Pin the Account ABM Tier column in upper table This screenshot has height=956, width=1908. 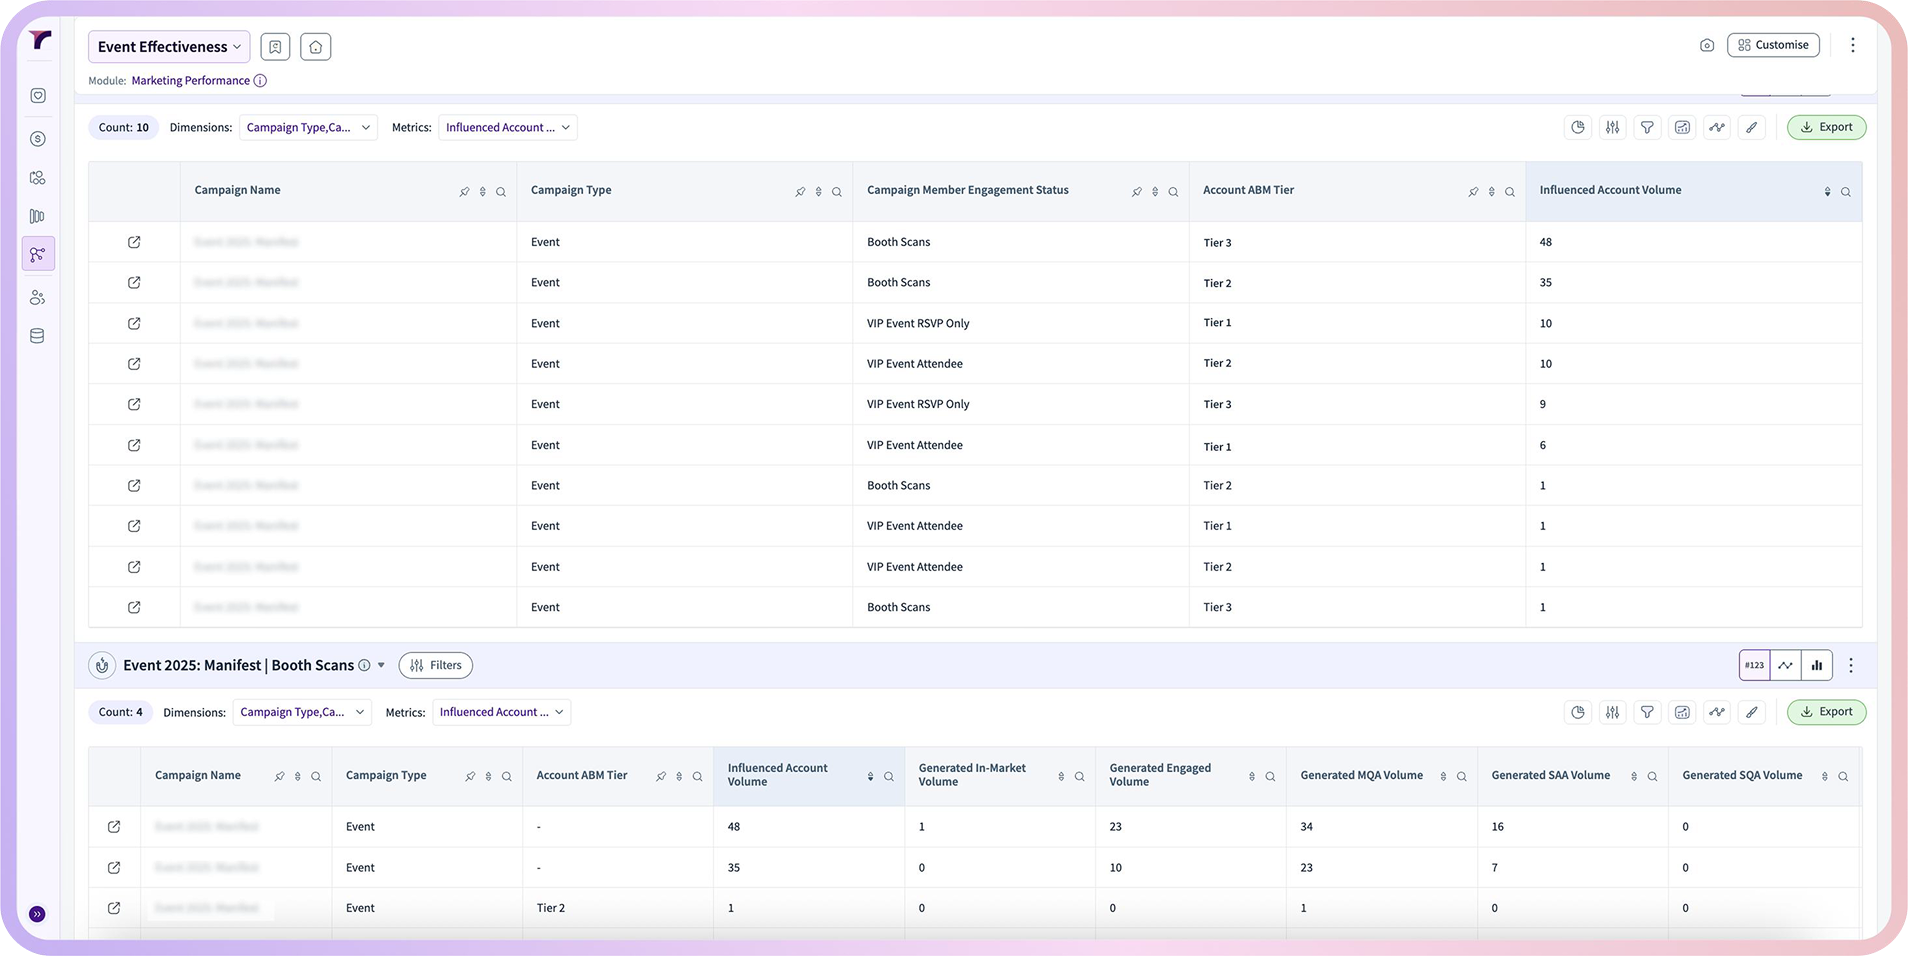click(1473, 192)
